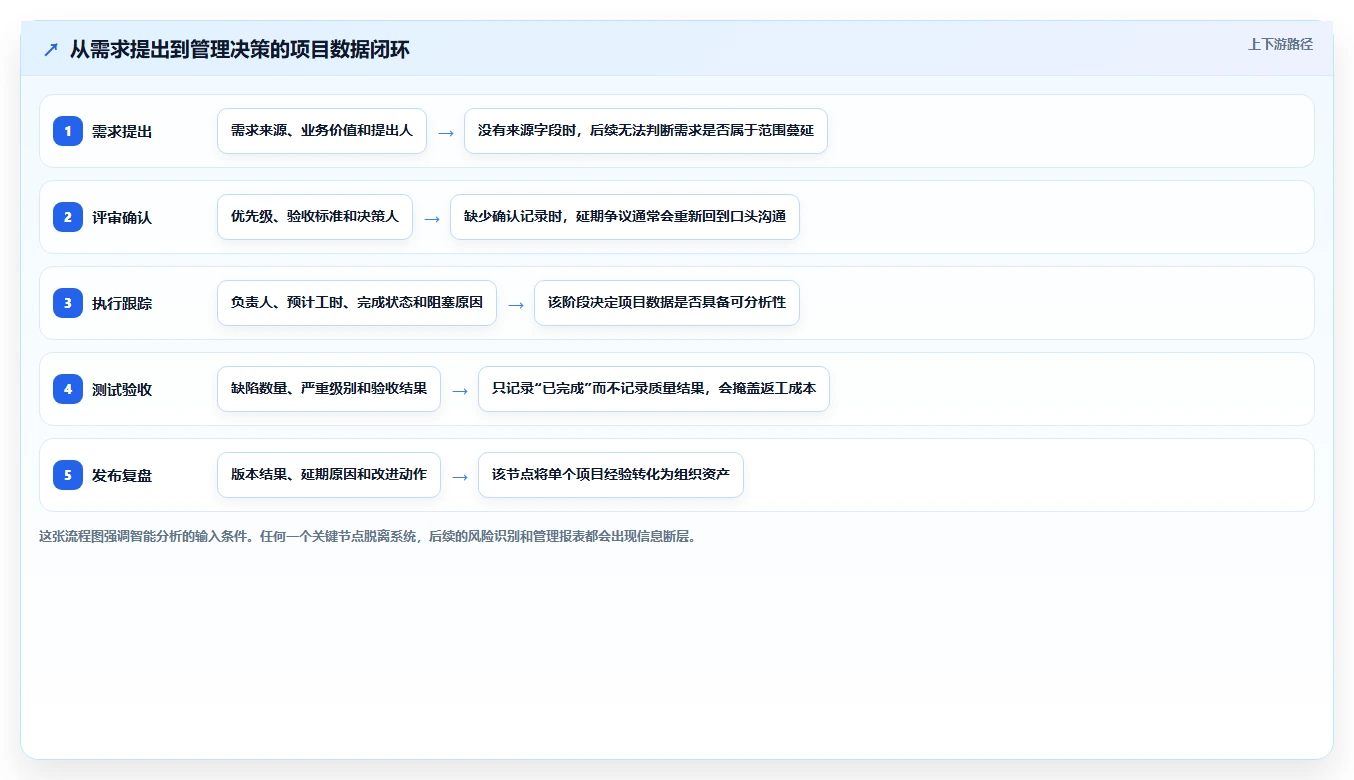This screenshot has height=780, width=1354.
Task: Select the 测试验收 step label
Action: (x=122, y=389)
